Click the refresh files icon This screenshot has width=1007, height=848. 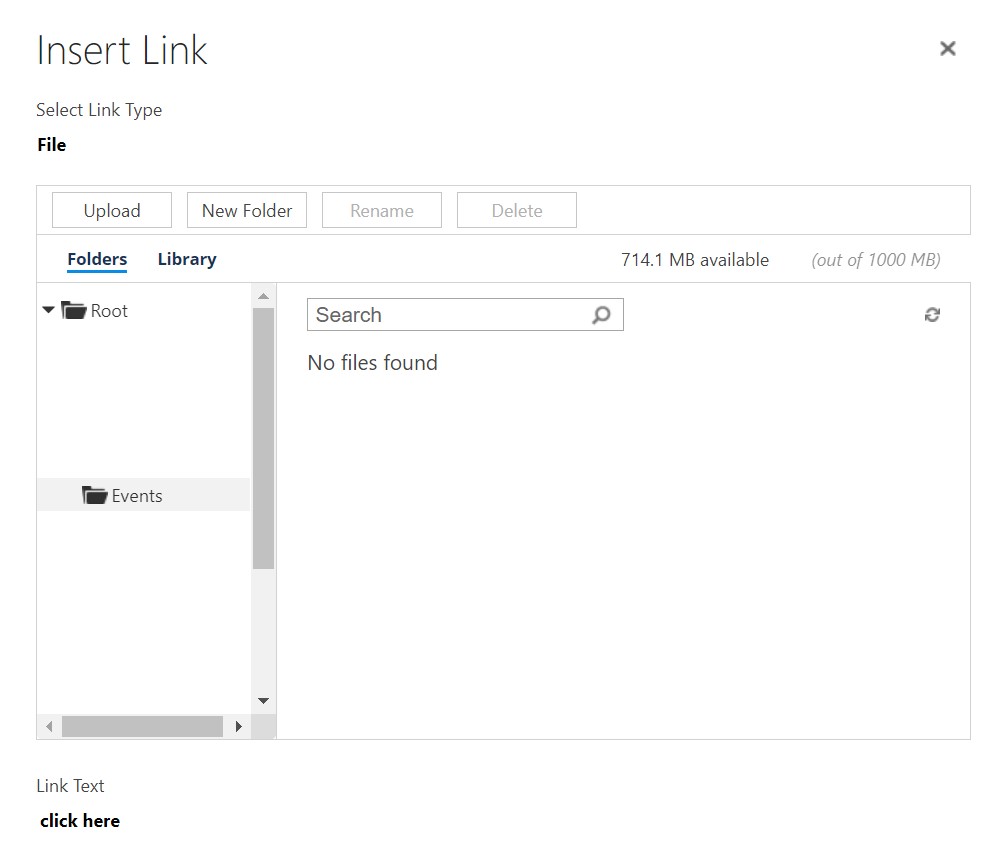pos(932,315)
